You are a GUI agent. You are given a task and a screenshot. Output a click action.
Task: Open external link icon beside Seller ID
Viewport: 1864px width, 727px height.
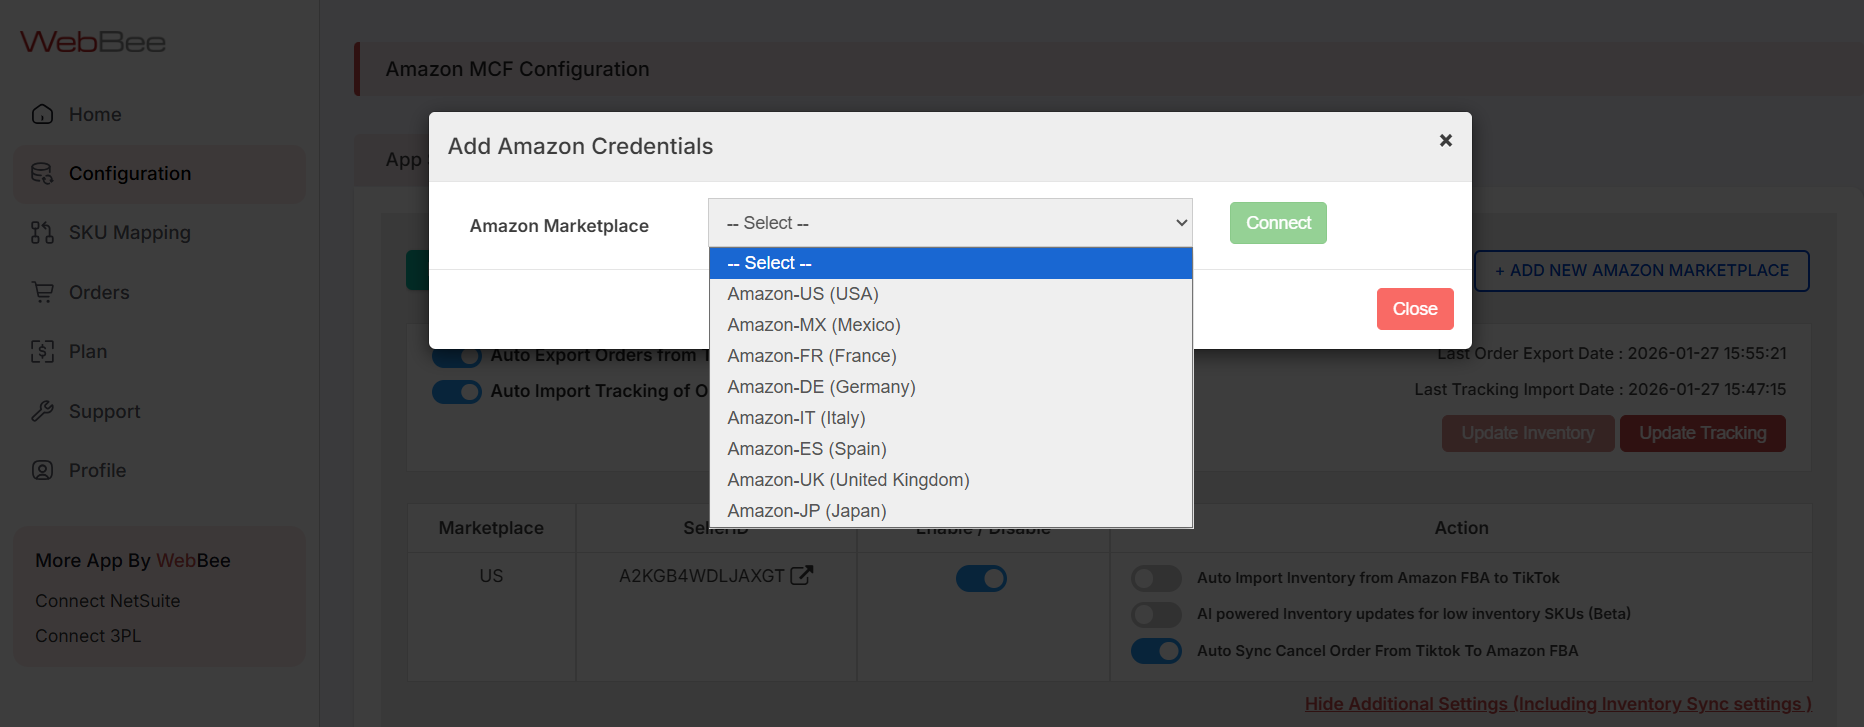click(801, 575)
